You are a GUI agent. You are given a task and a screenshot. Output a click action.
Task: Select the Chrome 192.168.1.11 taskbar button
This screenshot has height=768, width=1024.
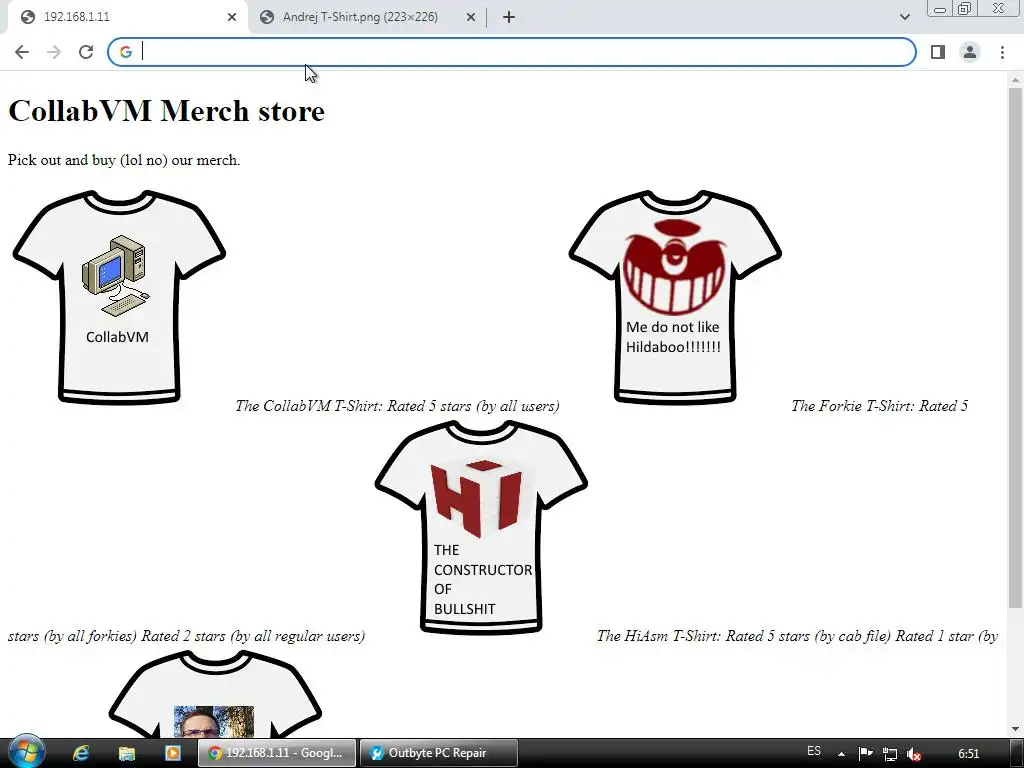coord(277,753)
